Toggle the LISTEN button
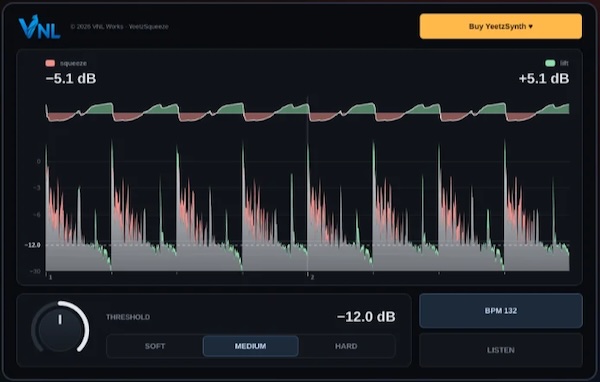The width and height of the screenshot is (600, 382). click(501, 350)
